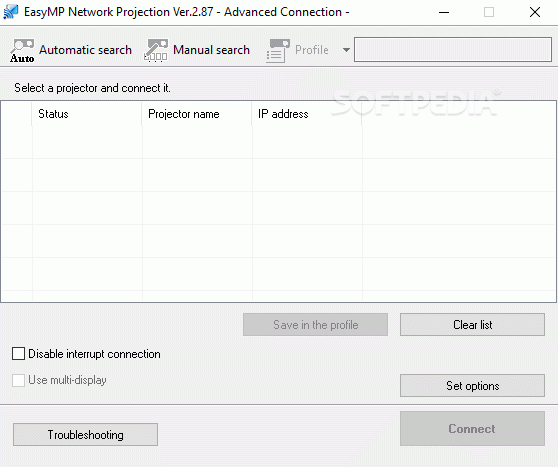Click the Automatic search magnifier icon
558x467 pixels.
pyautogui.click(x=22, y=51)
